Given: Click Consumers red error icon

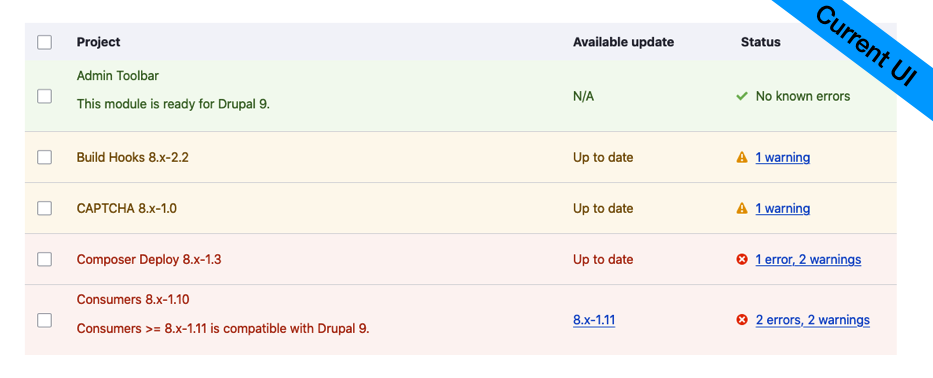Looking at the screenshot, I should 741,320.
